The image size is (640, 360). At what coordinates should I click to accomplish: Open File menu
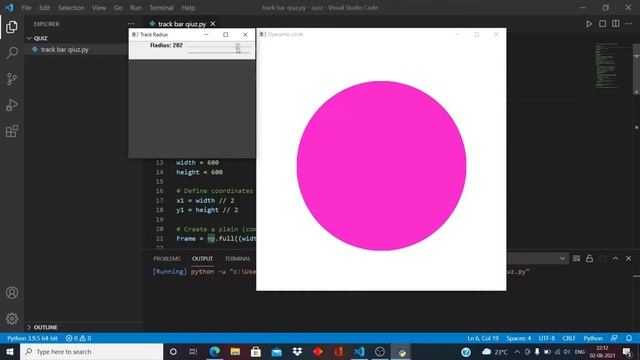click(26, 8)
